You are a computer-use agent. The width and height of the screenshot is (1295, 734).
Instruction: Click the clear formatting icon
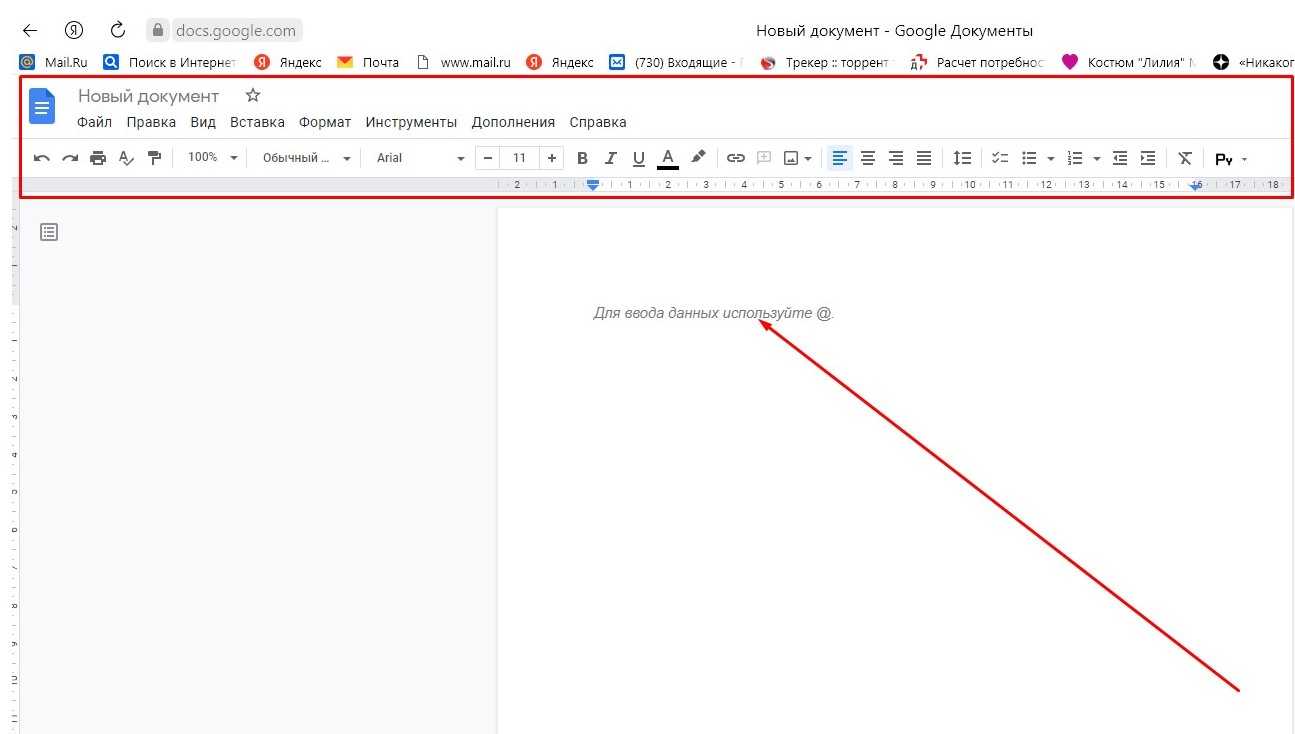tap(1185, 158)
